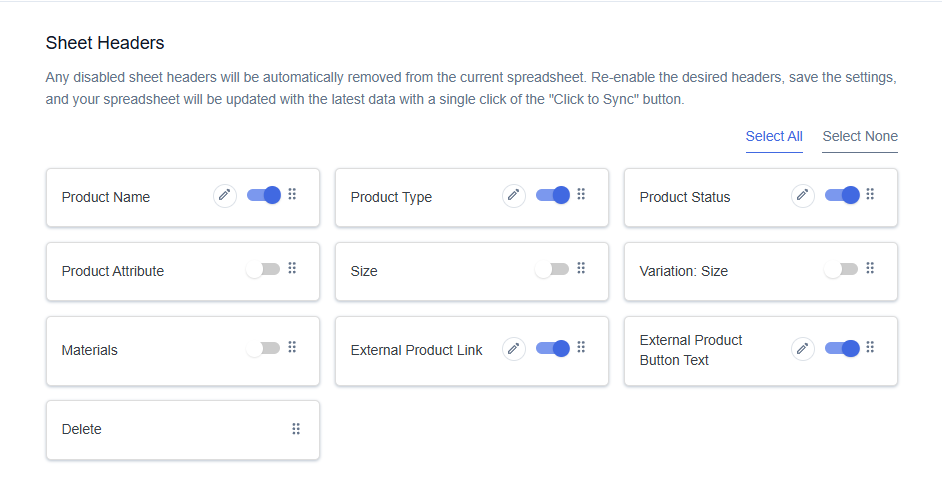Turn off External Product Link toggle

click(553, 349)
